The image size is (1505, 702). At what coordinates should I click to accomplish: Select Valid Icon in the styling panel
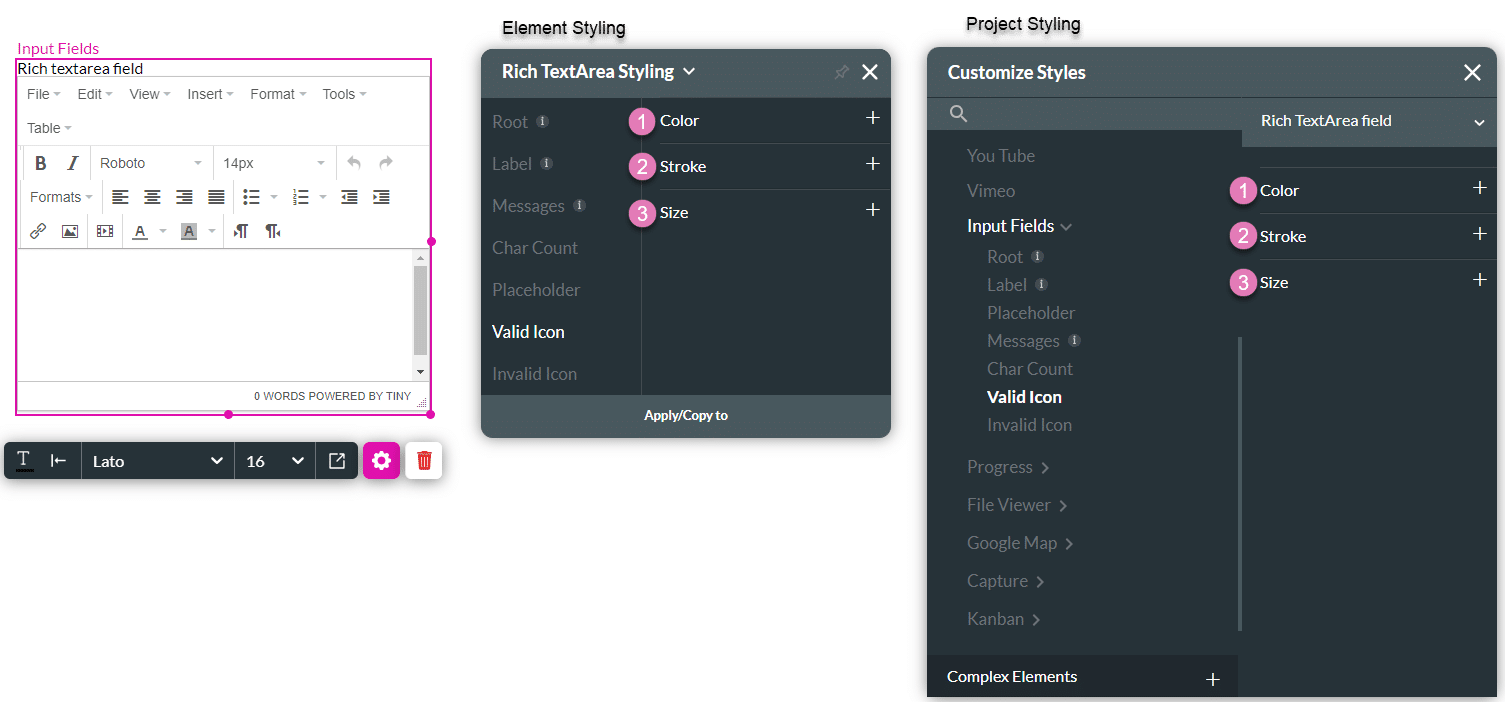pos(527,331)
